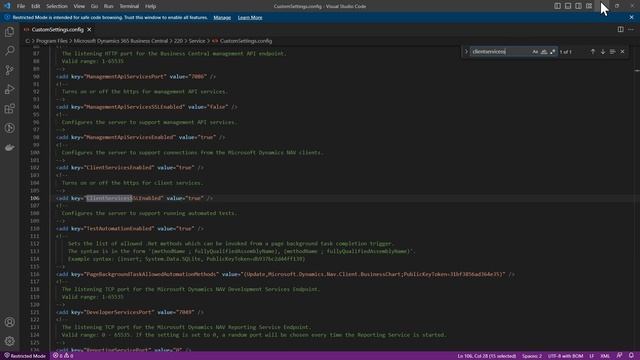Open the File menu

[x=21, y=6]
